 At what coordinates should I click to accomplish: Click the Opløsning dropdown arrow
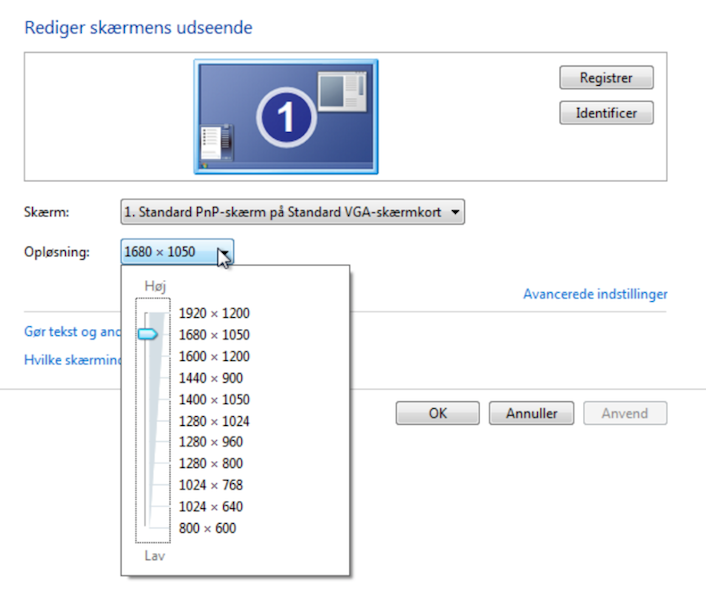[x=223, y=252]
